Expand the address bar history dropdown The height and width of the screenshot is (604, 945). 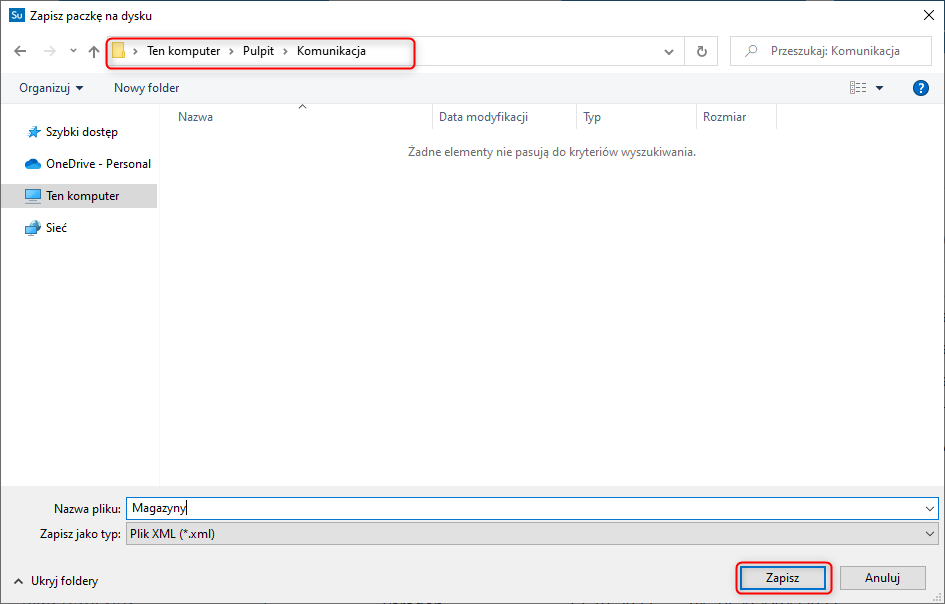[669, 52]
